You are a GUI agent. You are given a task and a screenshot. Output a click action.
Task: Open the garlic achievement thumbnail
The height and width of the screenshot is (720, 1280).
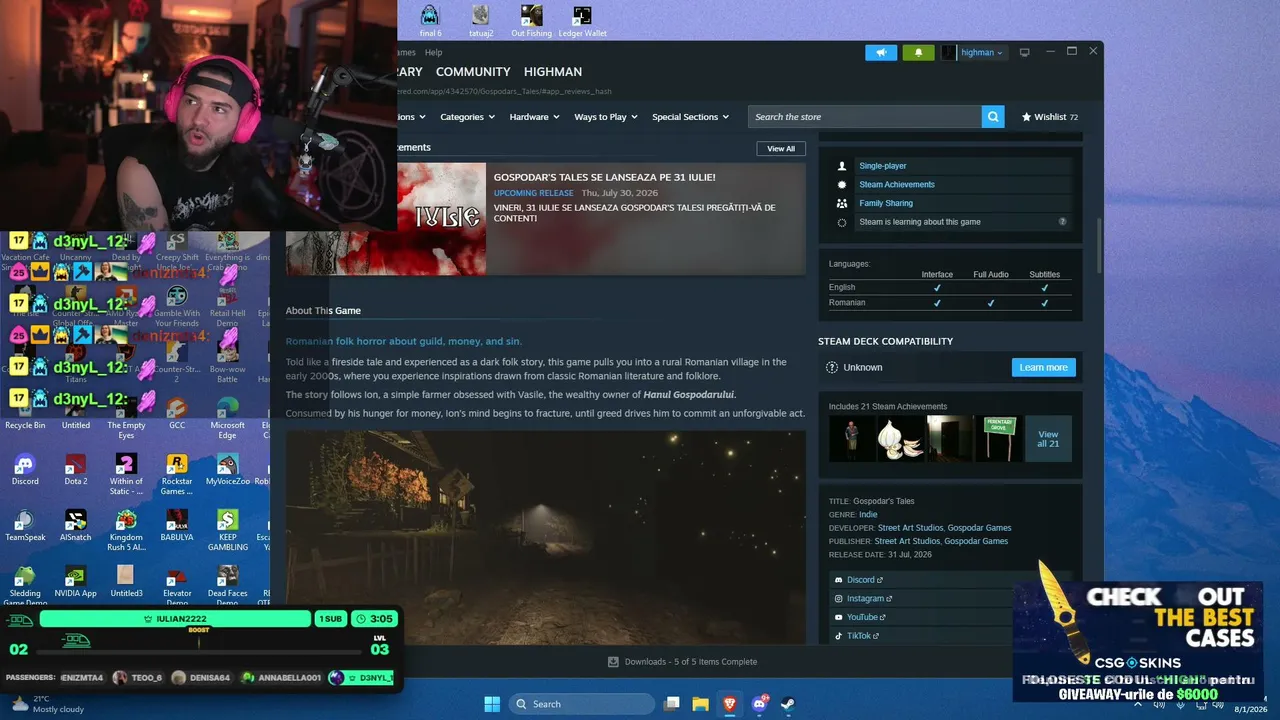pyautogui.click(x=901, y=439)
